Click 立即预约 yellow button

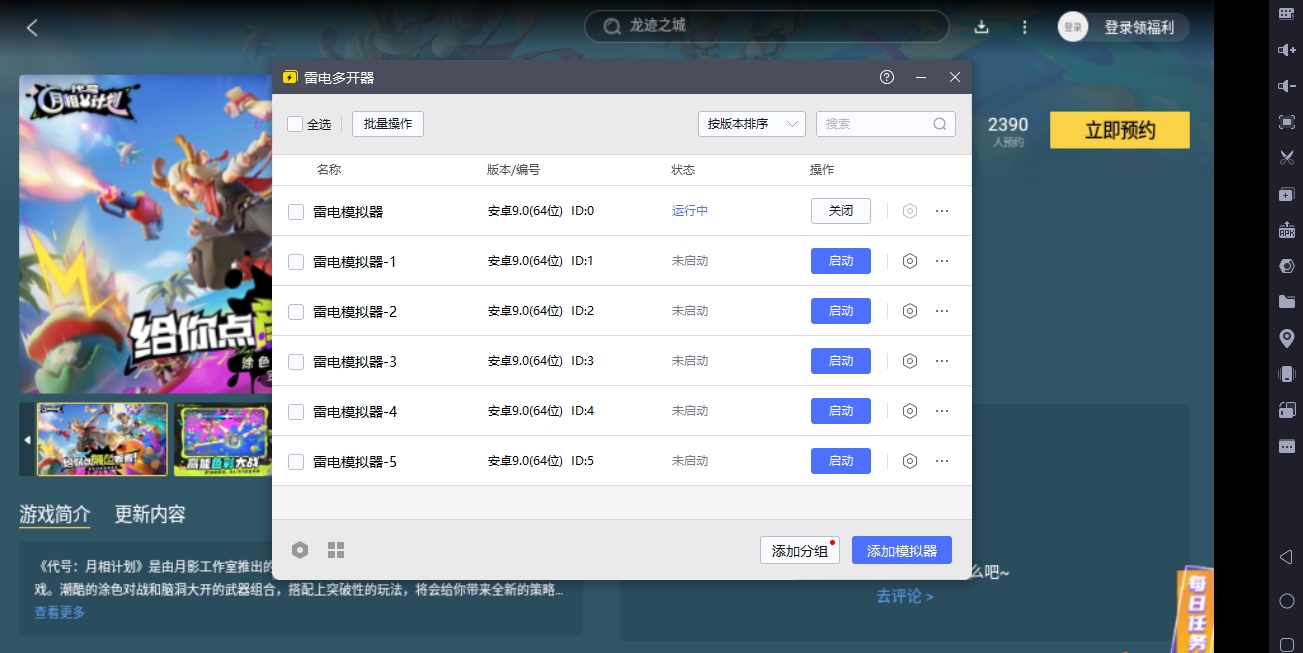(1120, 130)
